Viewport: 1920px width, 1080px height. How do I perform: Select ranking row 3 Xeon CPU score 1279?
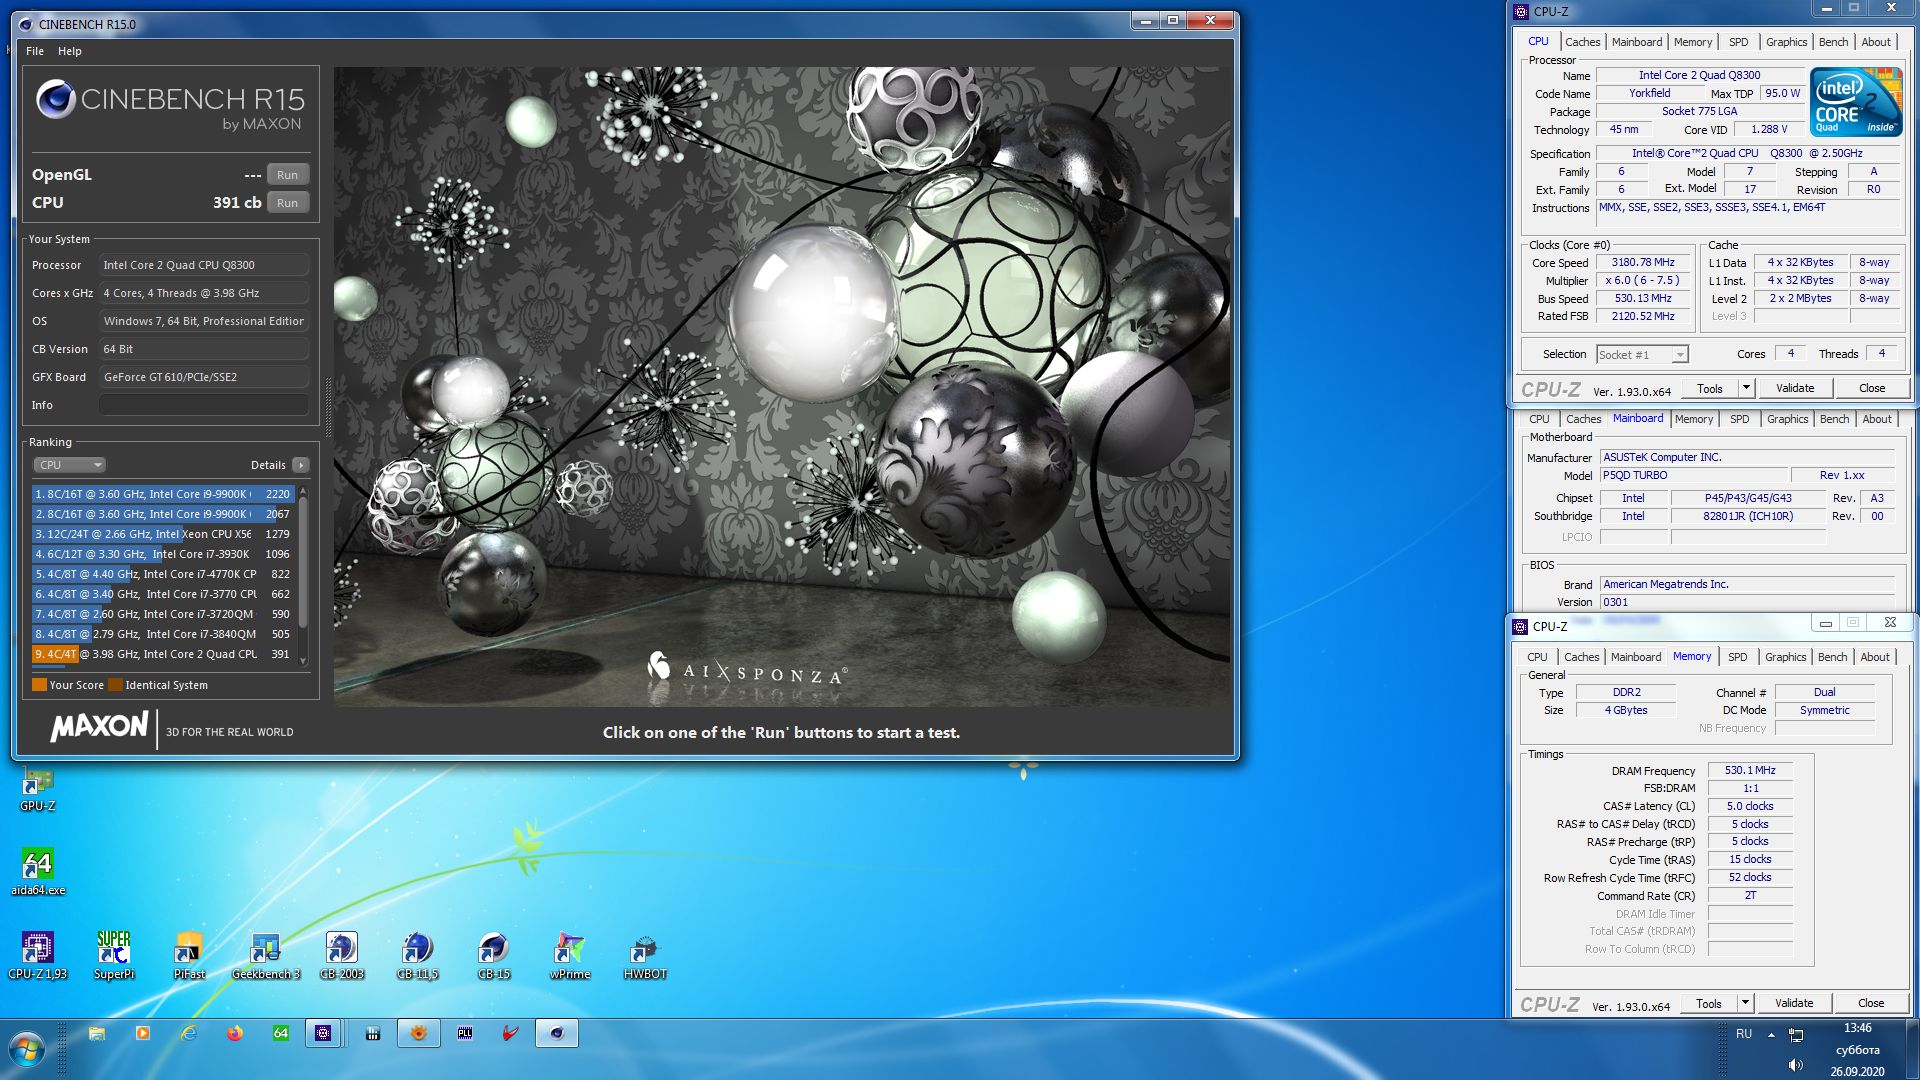coord(162,534)
